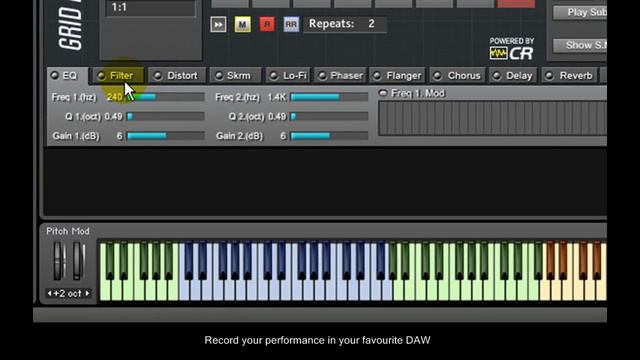Click the Freq 2.(hz) slider
This screenshot has height=360, width=640.
click(329, 97)
